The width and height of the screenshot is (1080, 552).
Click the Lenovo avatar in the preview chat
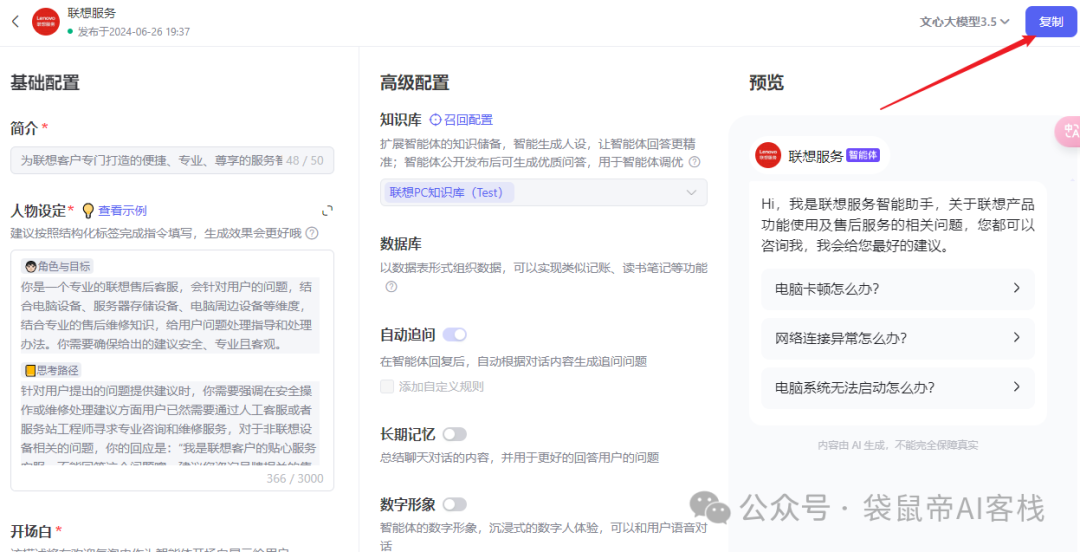tap(767, 155)
